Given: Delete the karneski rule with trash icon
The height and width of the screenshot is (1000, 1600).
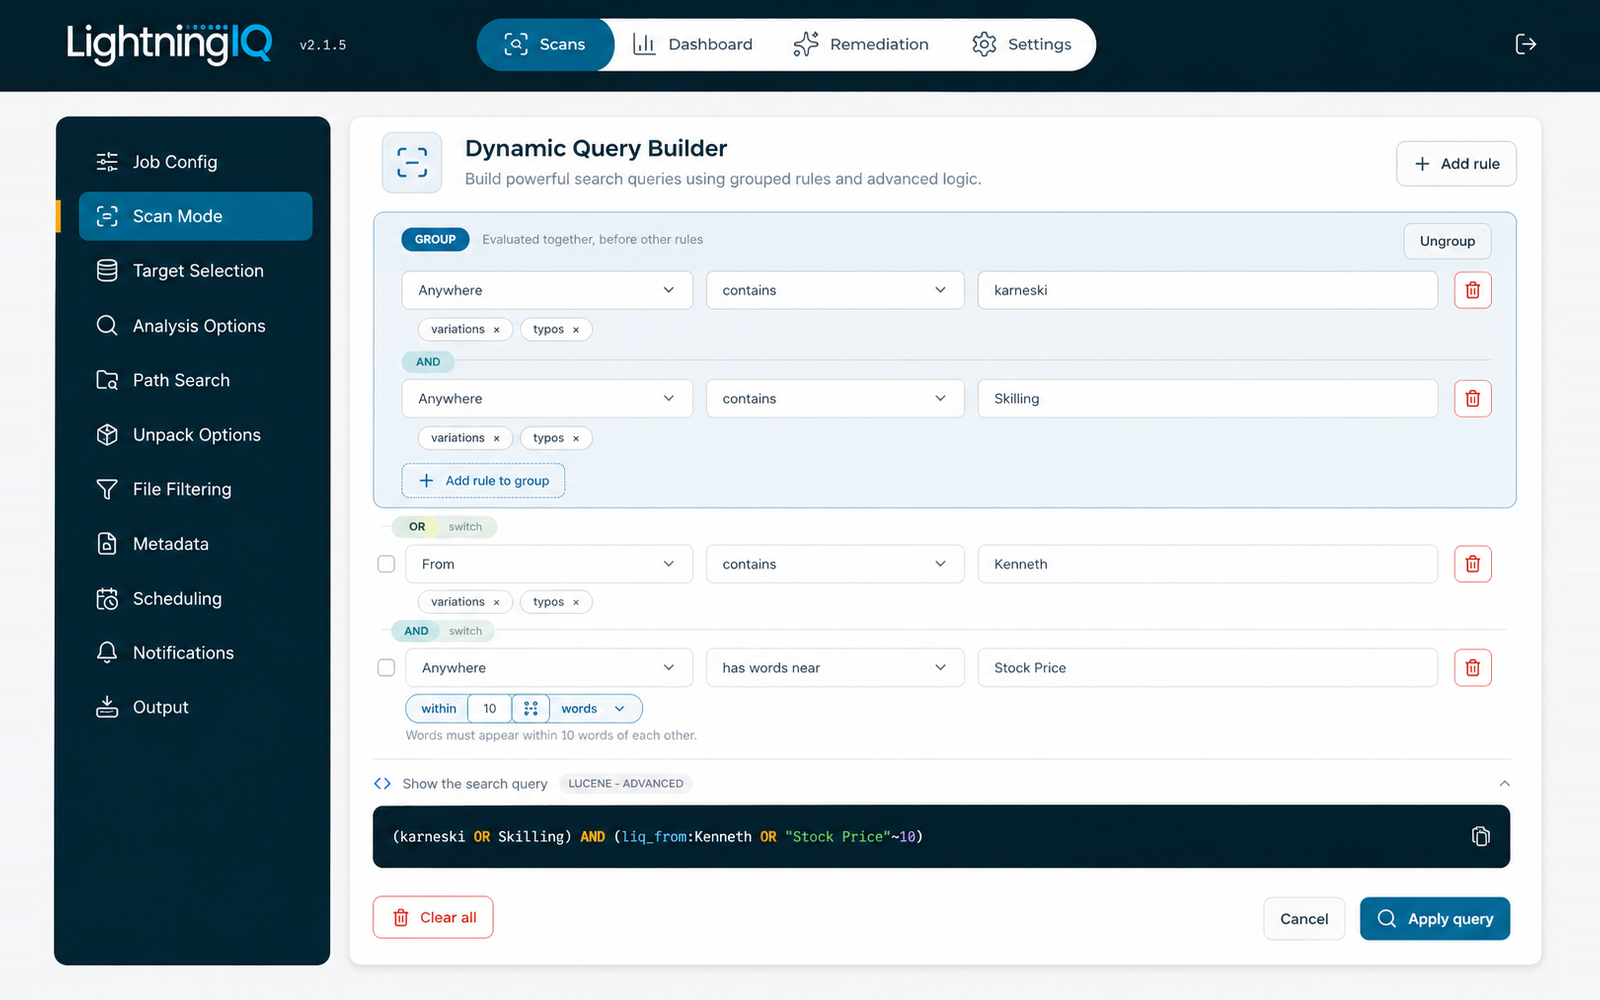Looking at the screenshot, I should (1472, 290).
